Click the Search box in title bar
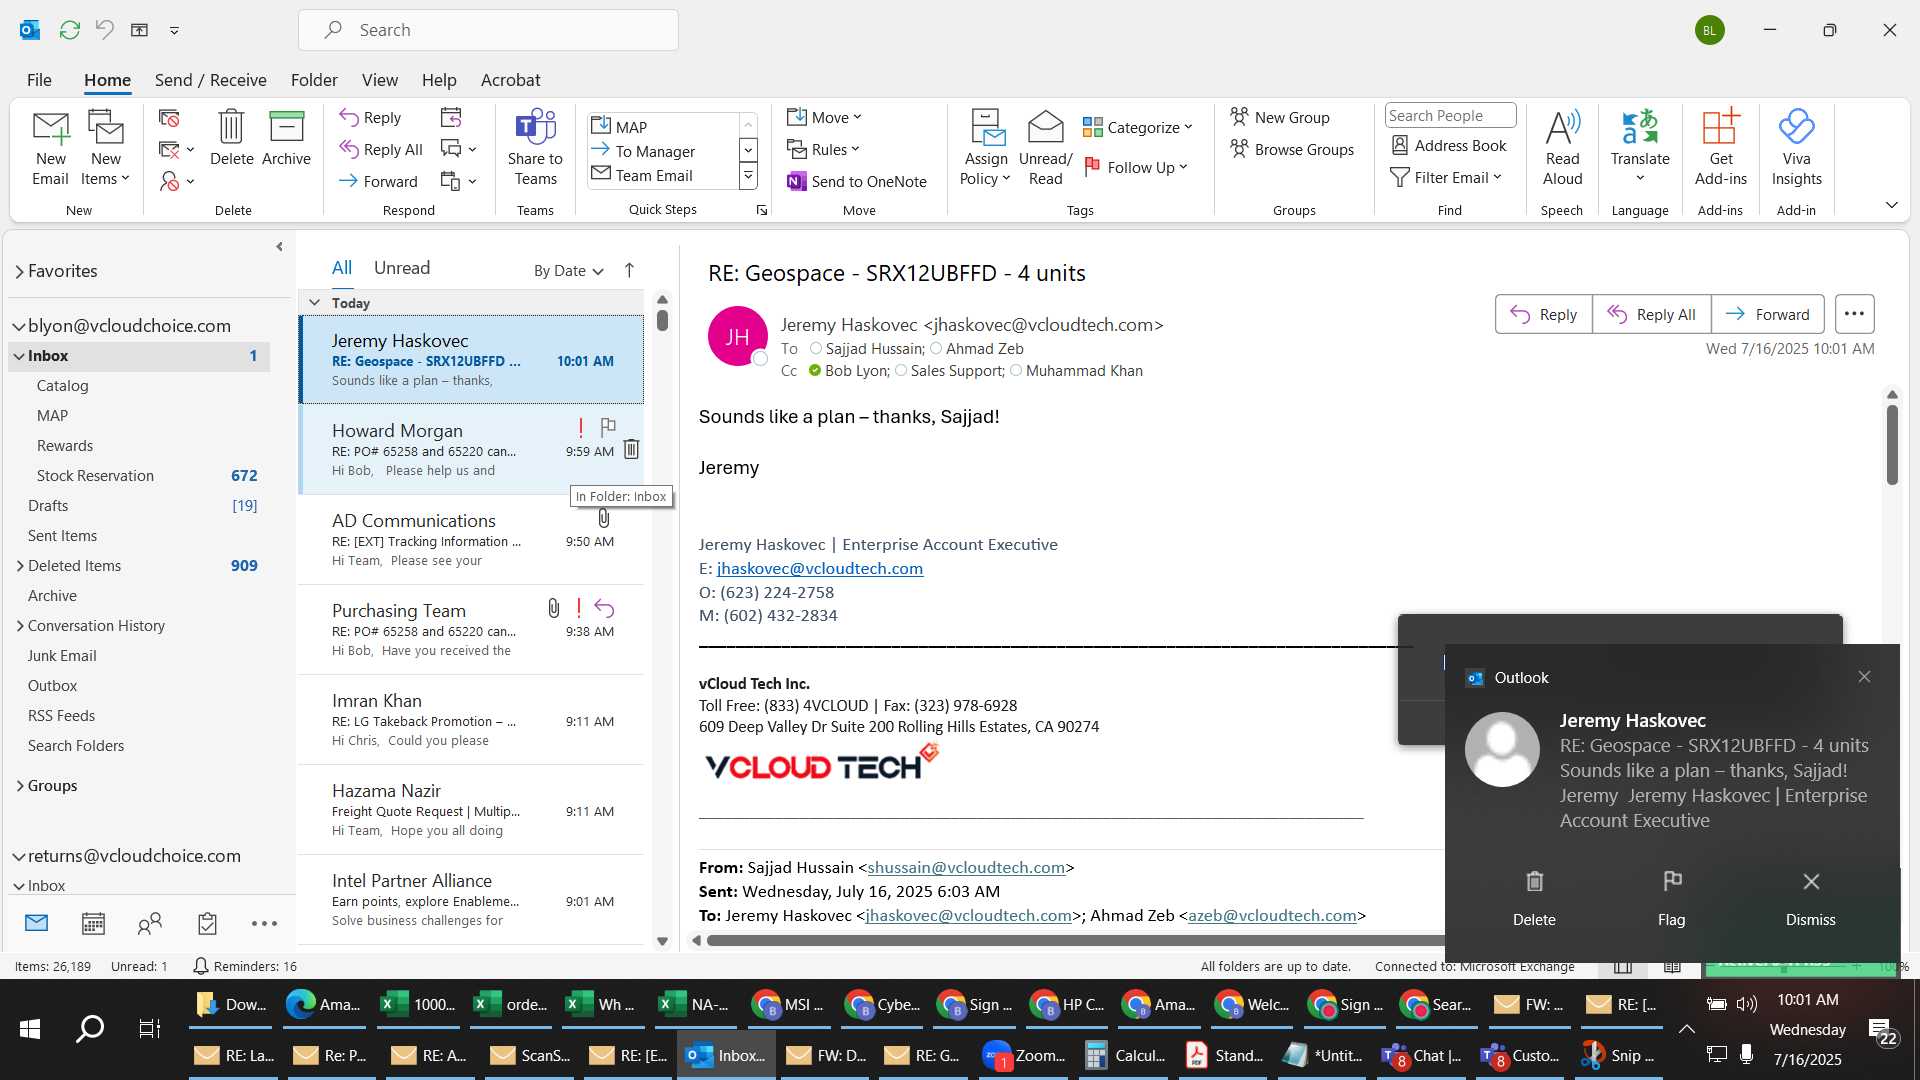The image size is (1920, 1080). (488, 30)
